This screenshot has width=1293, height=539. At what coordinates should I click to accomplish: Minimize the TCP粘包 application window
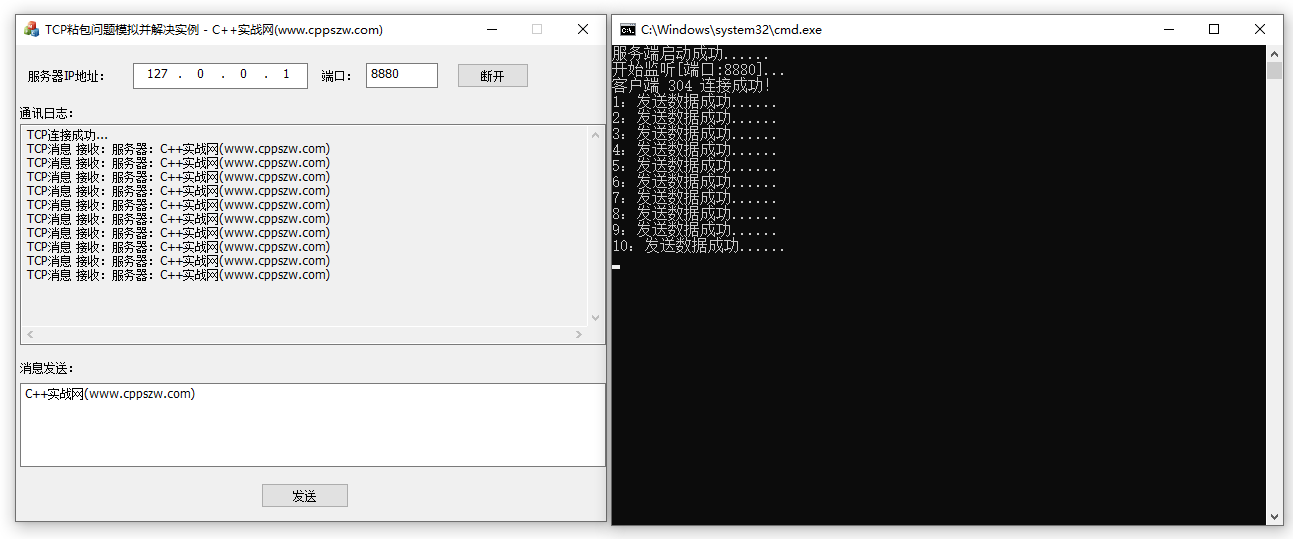click(x=491, y=29)
